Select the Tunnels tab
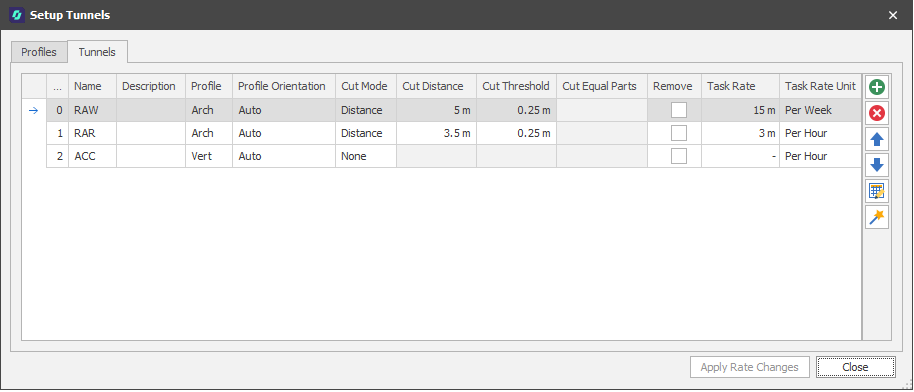Image resolution: width=914 pixels, height=392 pixels. pyautogui.click(x=97, y=52)
